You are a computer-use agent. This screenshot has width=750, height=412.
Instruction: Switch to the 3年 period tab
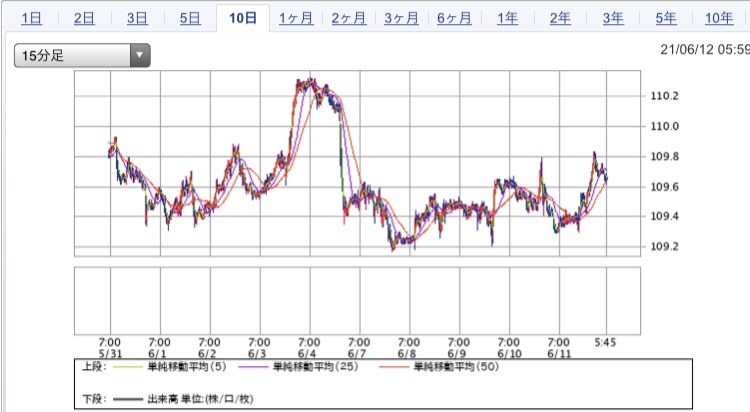click(x=613, y=19)
